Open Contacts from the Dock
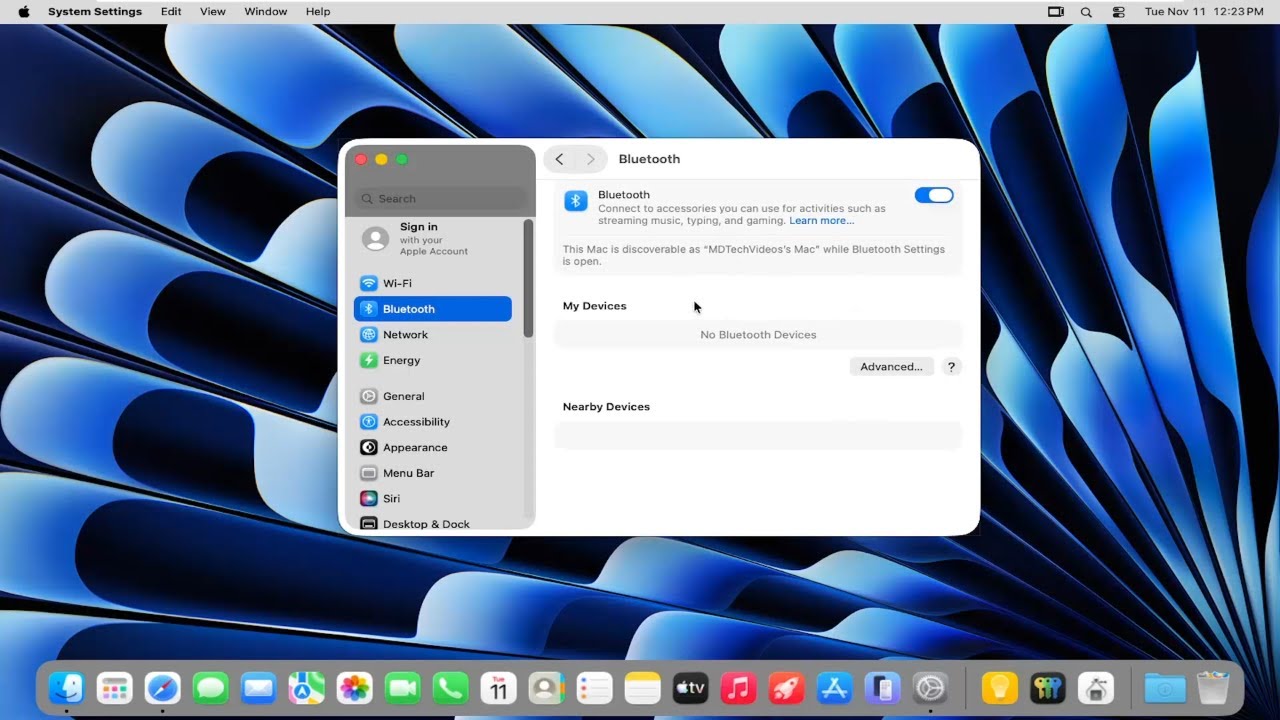1280x720 pixels. (547, 688)
